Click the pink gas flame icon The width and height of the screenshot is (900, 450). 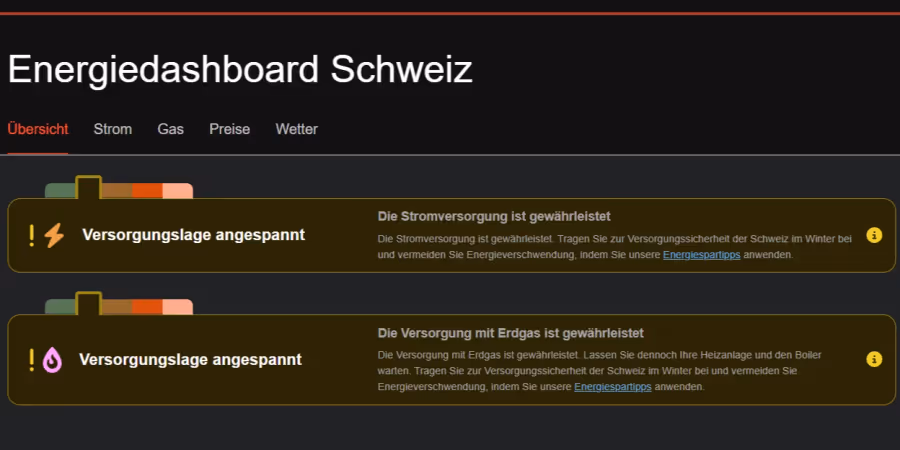click(x=52, y=359)
